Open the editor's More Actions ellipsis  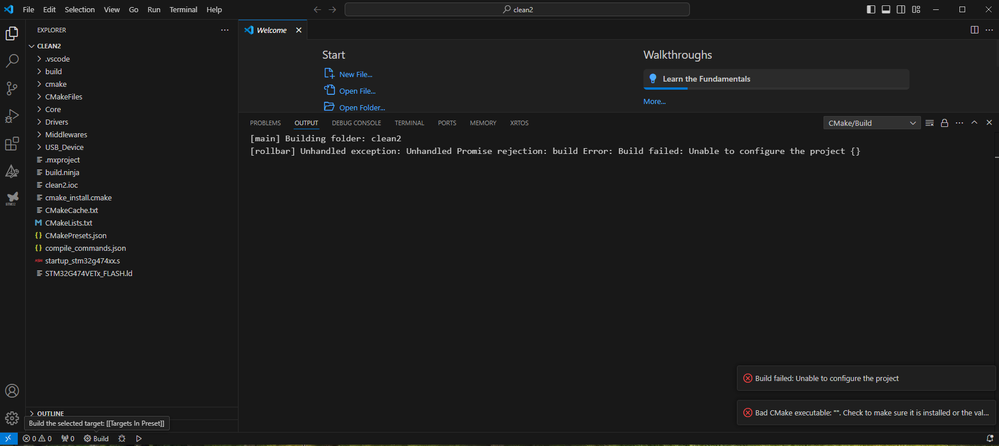(x=989, y=30)
